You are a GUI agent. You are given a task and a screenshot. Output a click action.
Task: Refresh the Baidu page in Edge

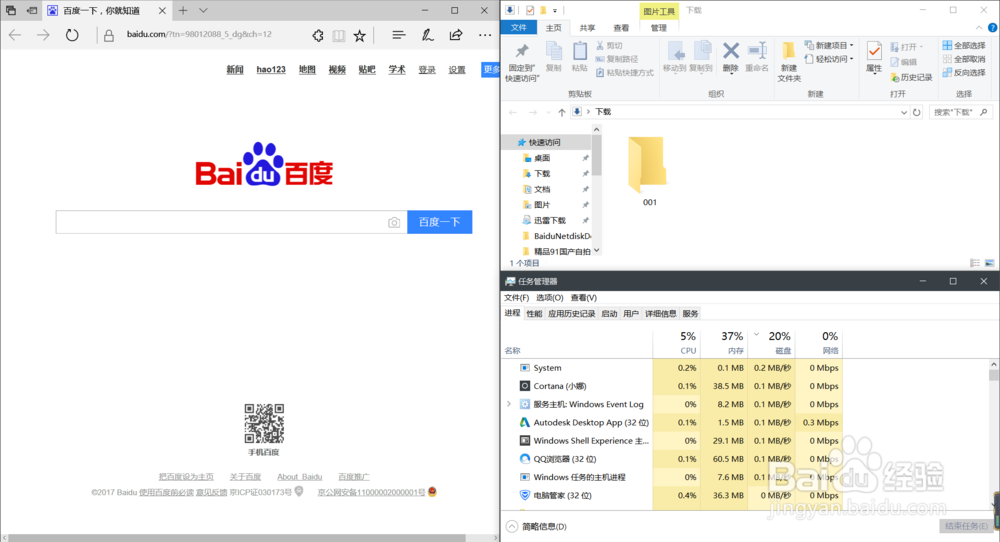(72, 35)
